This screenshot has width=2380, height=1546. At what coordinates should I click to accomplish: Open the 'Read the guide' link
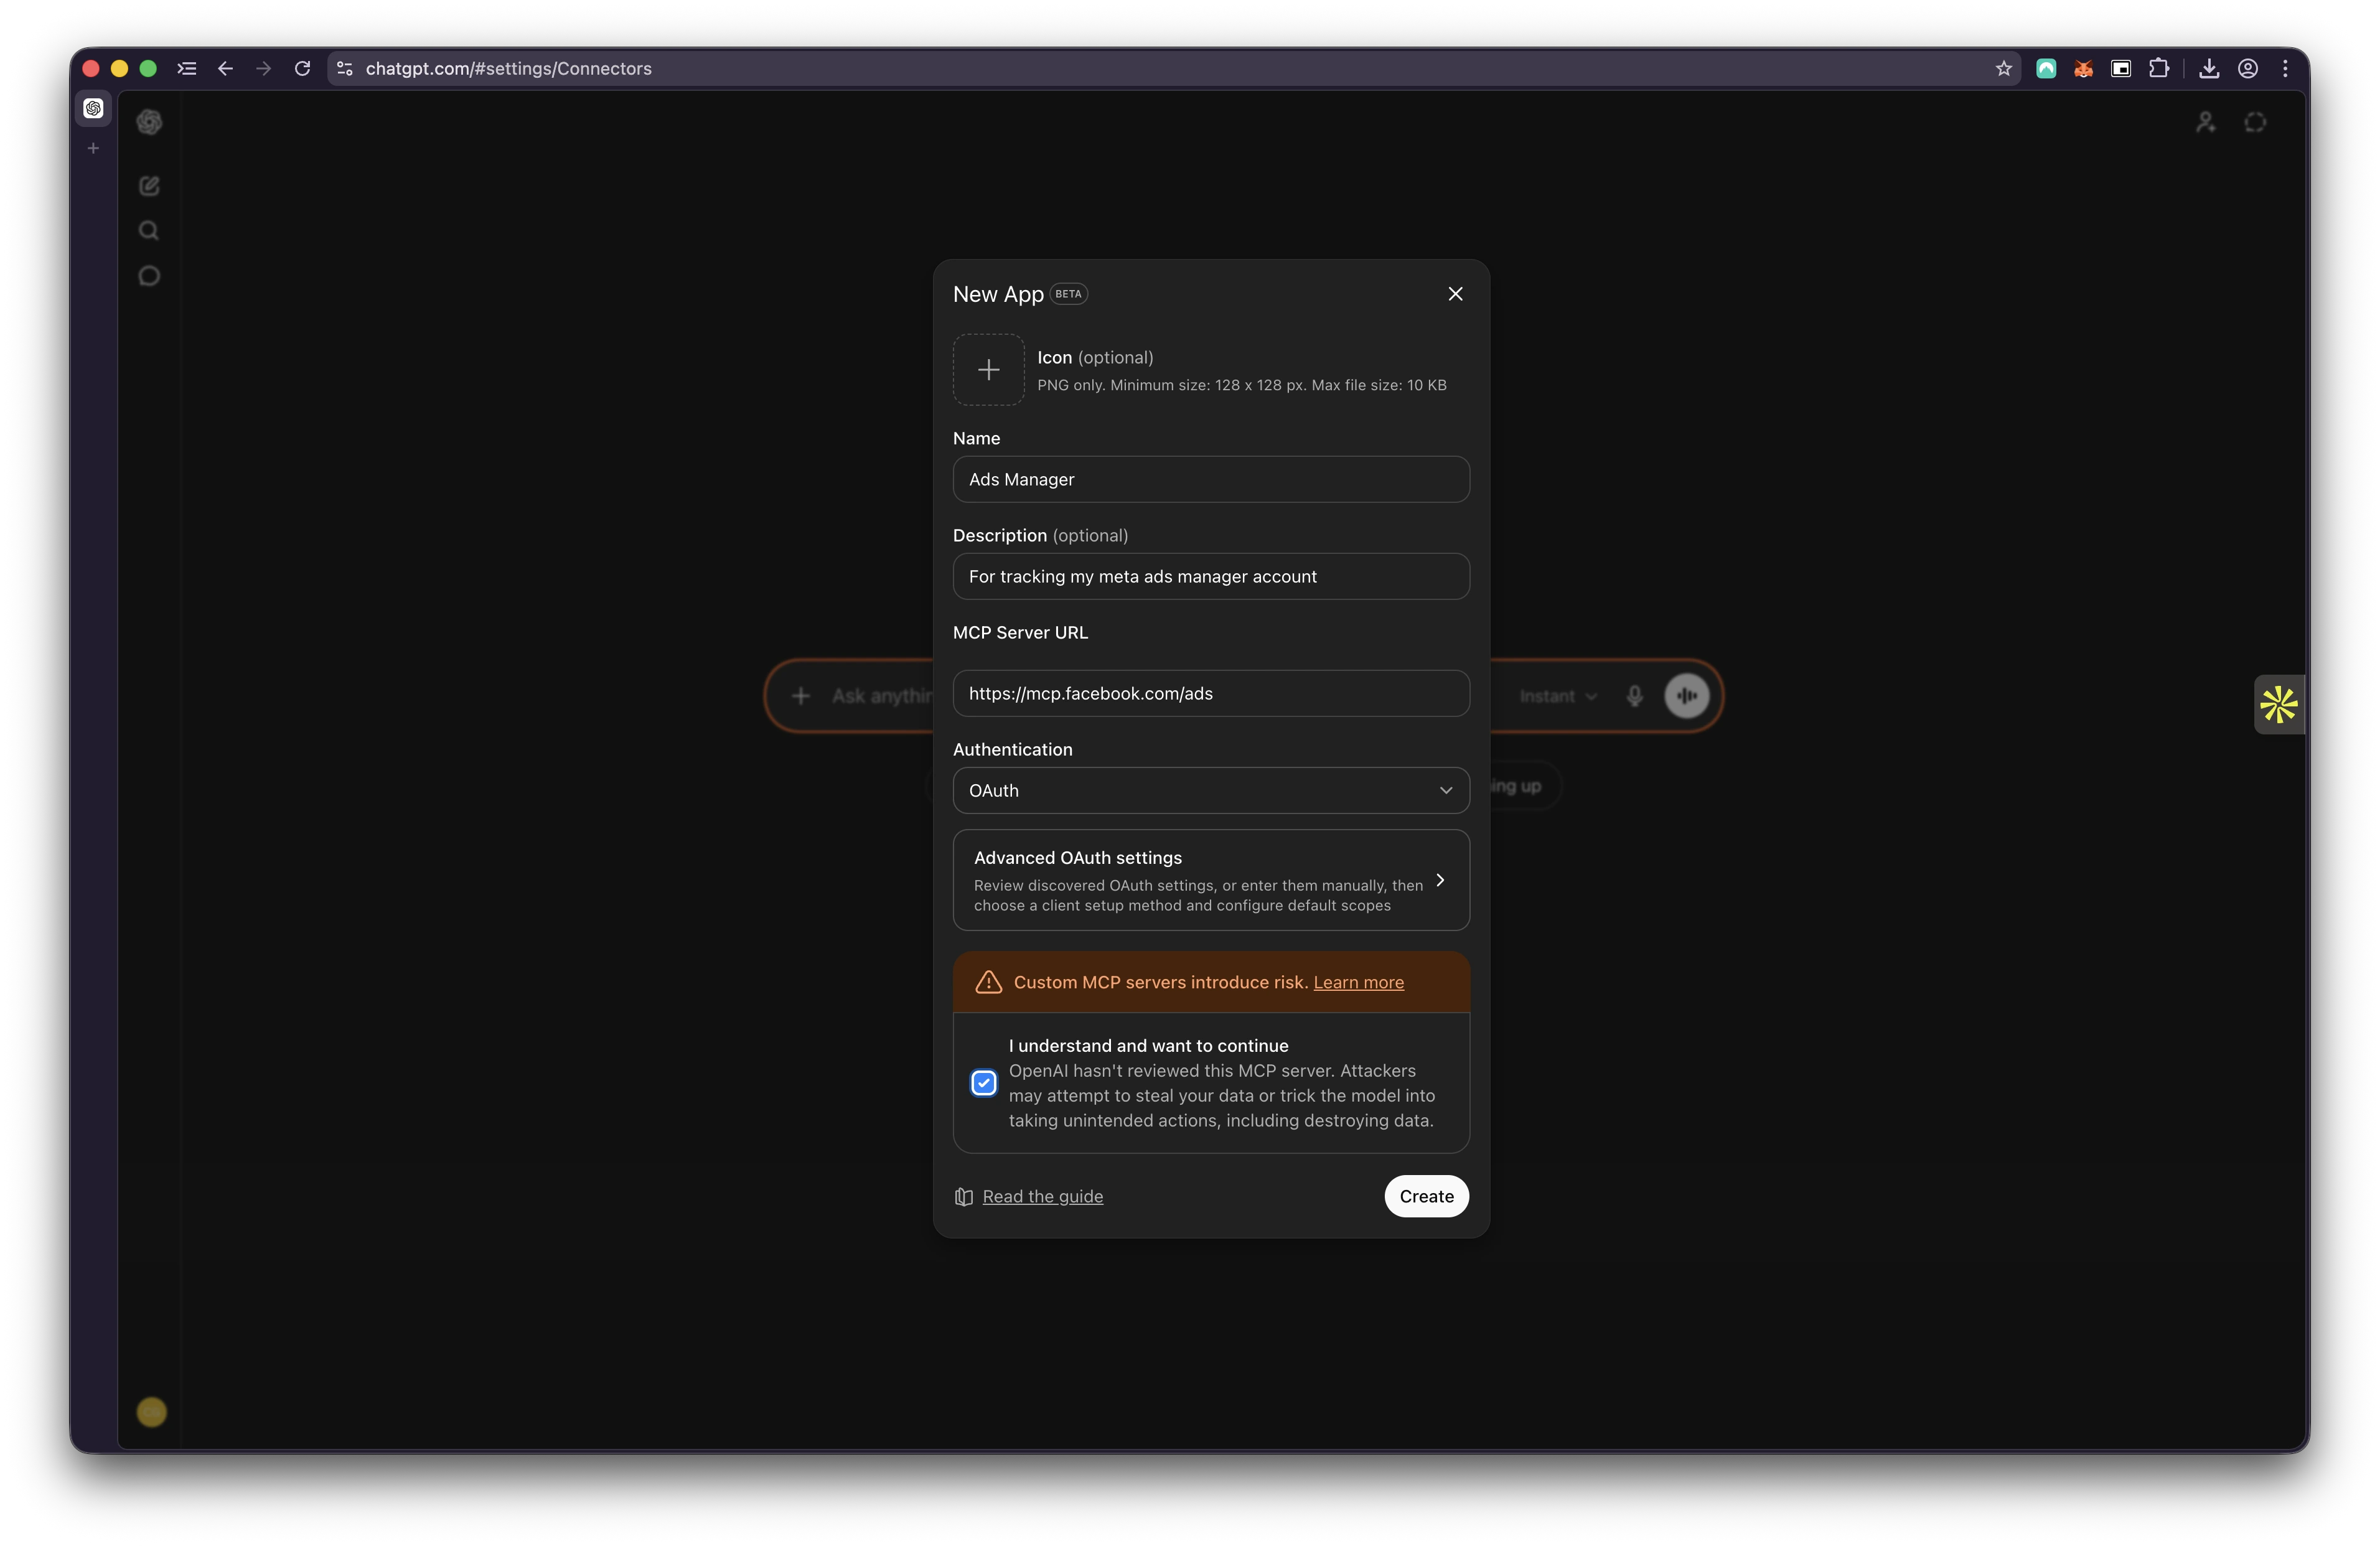pos(1042,1196)
